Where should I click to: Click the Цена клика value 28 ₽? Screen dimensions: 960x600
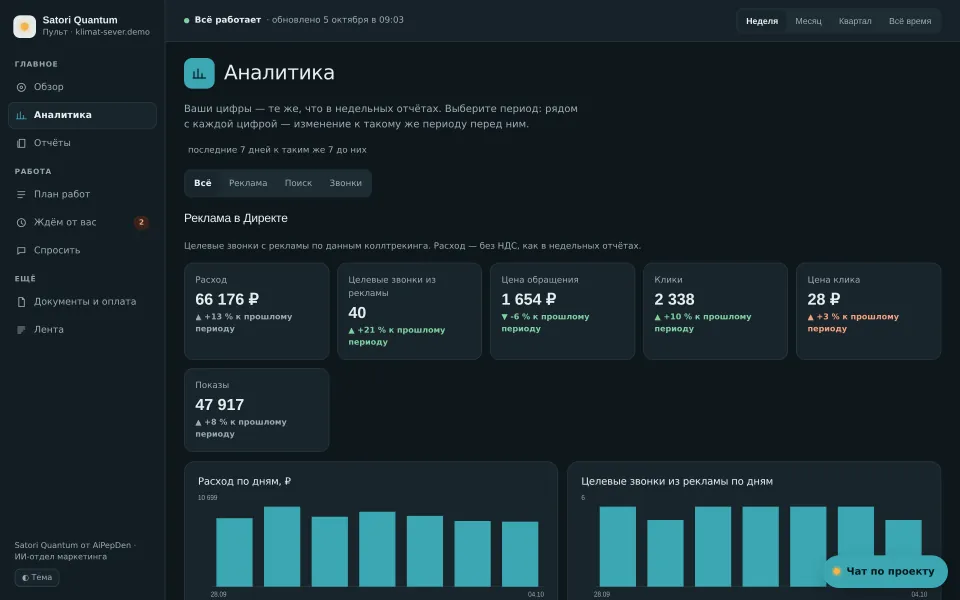(x=823, y=299)
